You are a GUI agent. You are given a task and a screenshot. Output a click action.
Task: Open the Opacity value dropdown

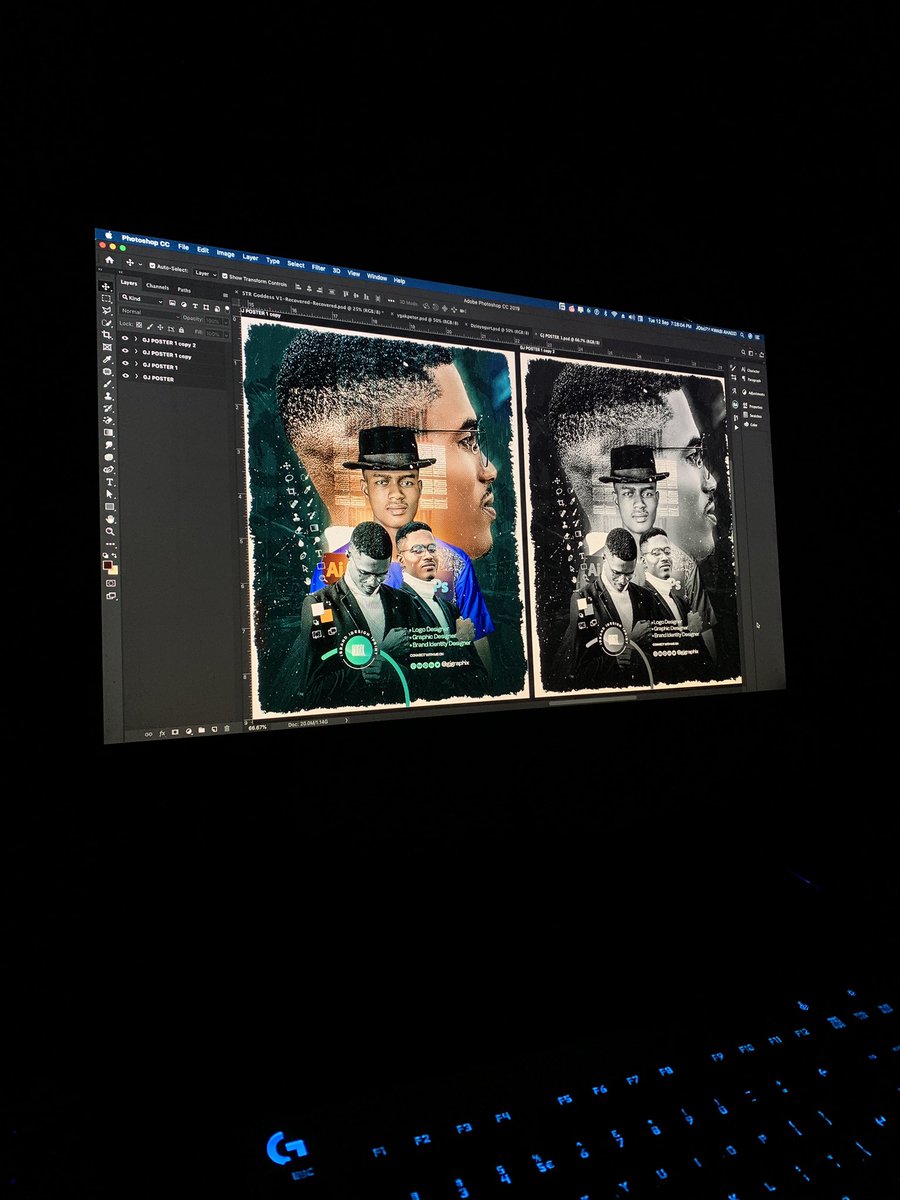pyautogui.click(x=226, y=322)
